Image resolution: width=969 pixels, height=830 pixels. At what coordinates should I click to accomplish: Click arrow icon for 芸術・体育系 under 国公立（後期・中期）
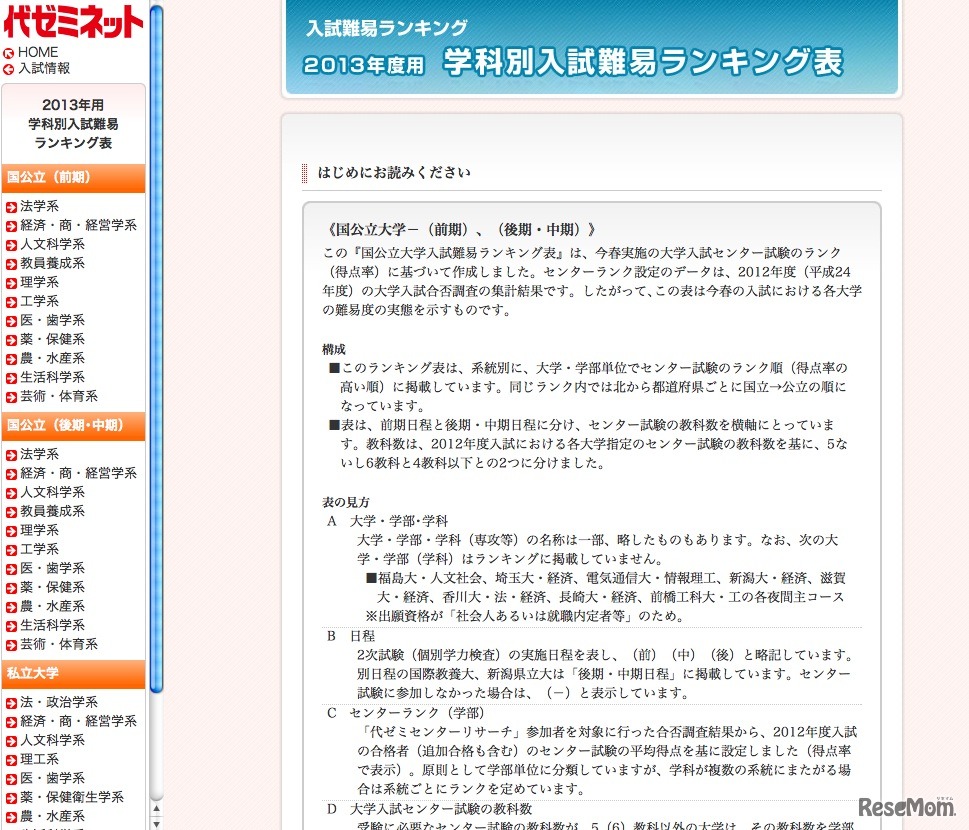point(11,646)
